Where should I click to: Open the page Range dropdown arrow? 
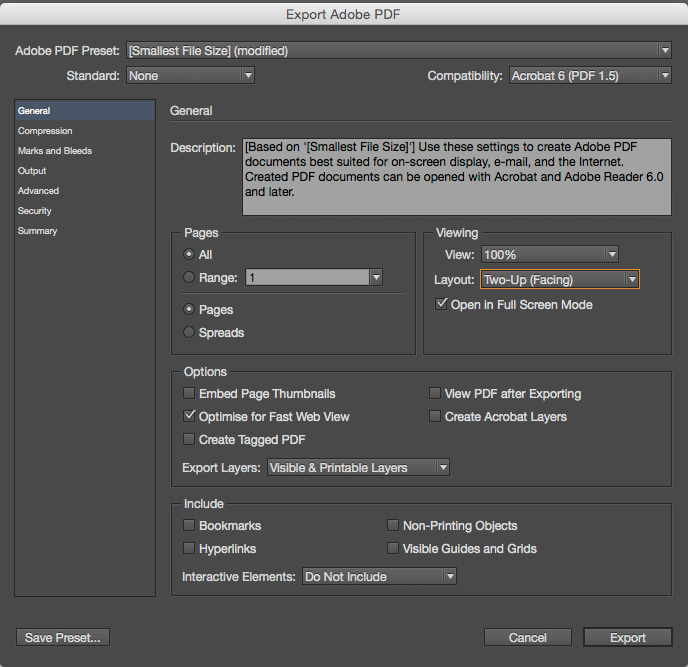tap(376, 277)
